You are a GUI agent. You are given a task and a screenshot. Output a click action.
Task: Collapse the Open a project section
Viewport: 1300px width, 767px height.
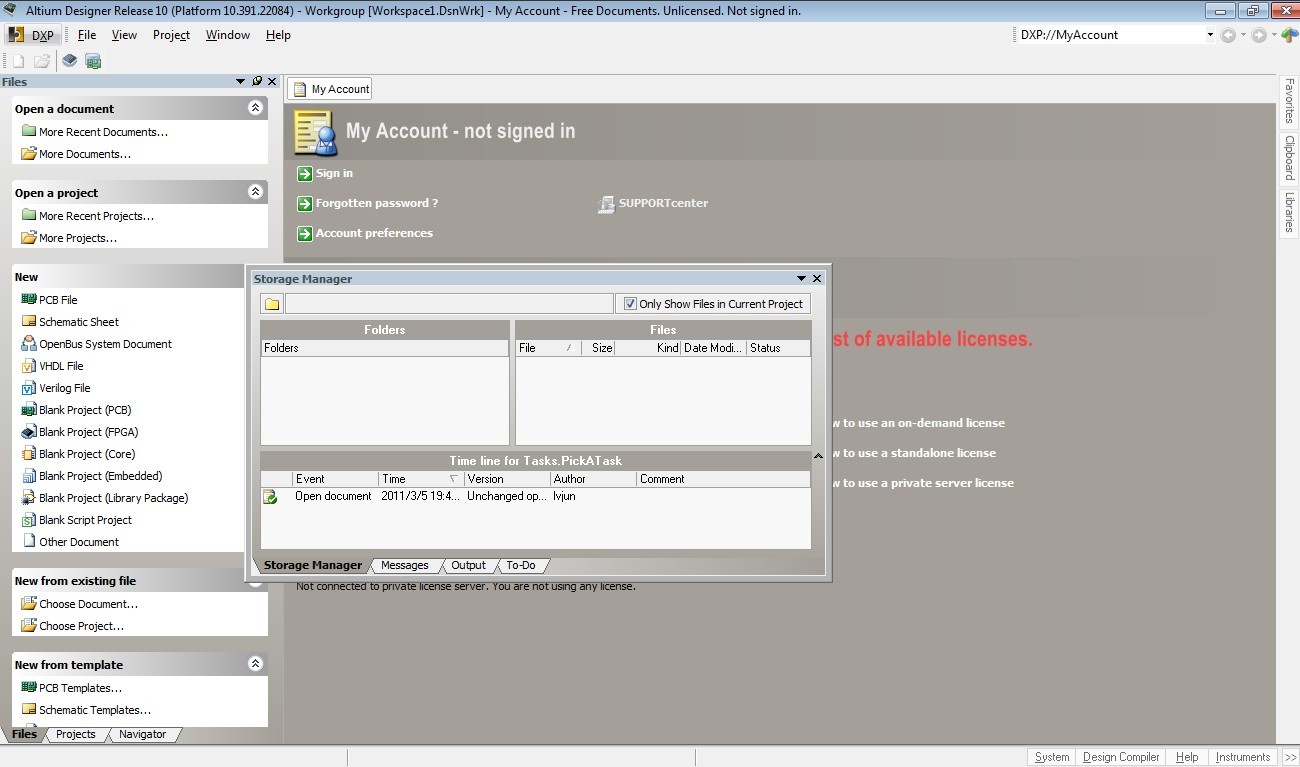(x=255, y=192)
